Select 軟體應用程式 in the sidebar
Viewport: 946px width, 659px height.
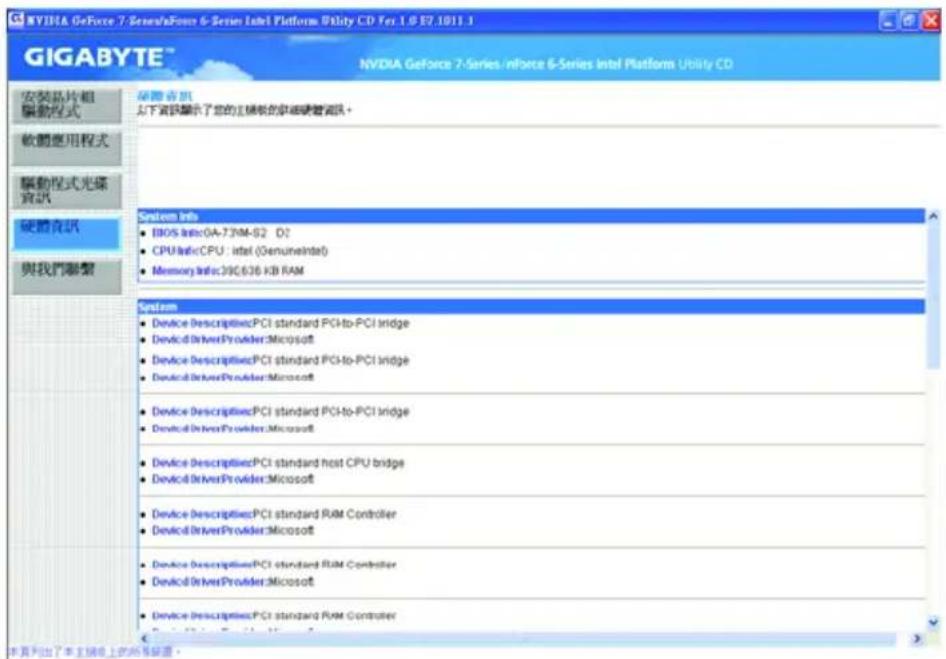pos(67,148)
